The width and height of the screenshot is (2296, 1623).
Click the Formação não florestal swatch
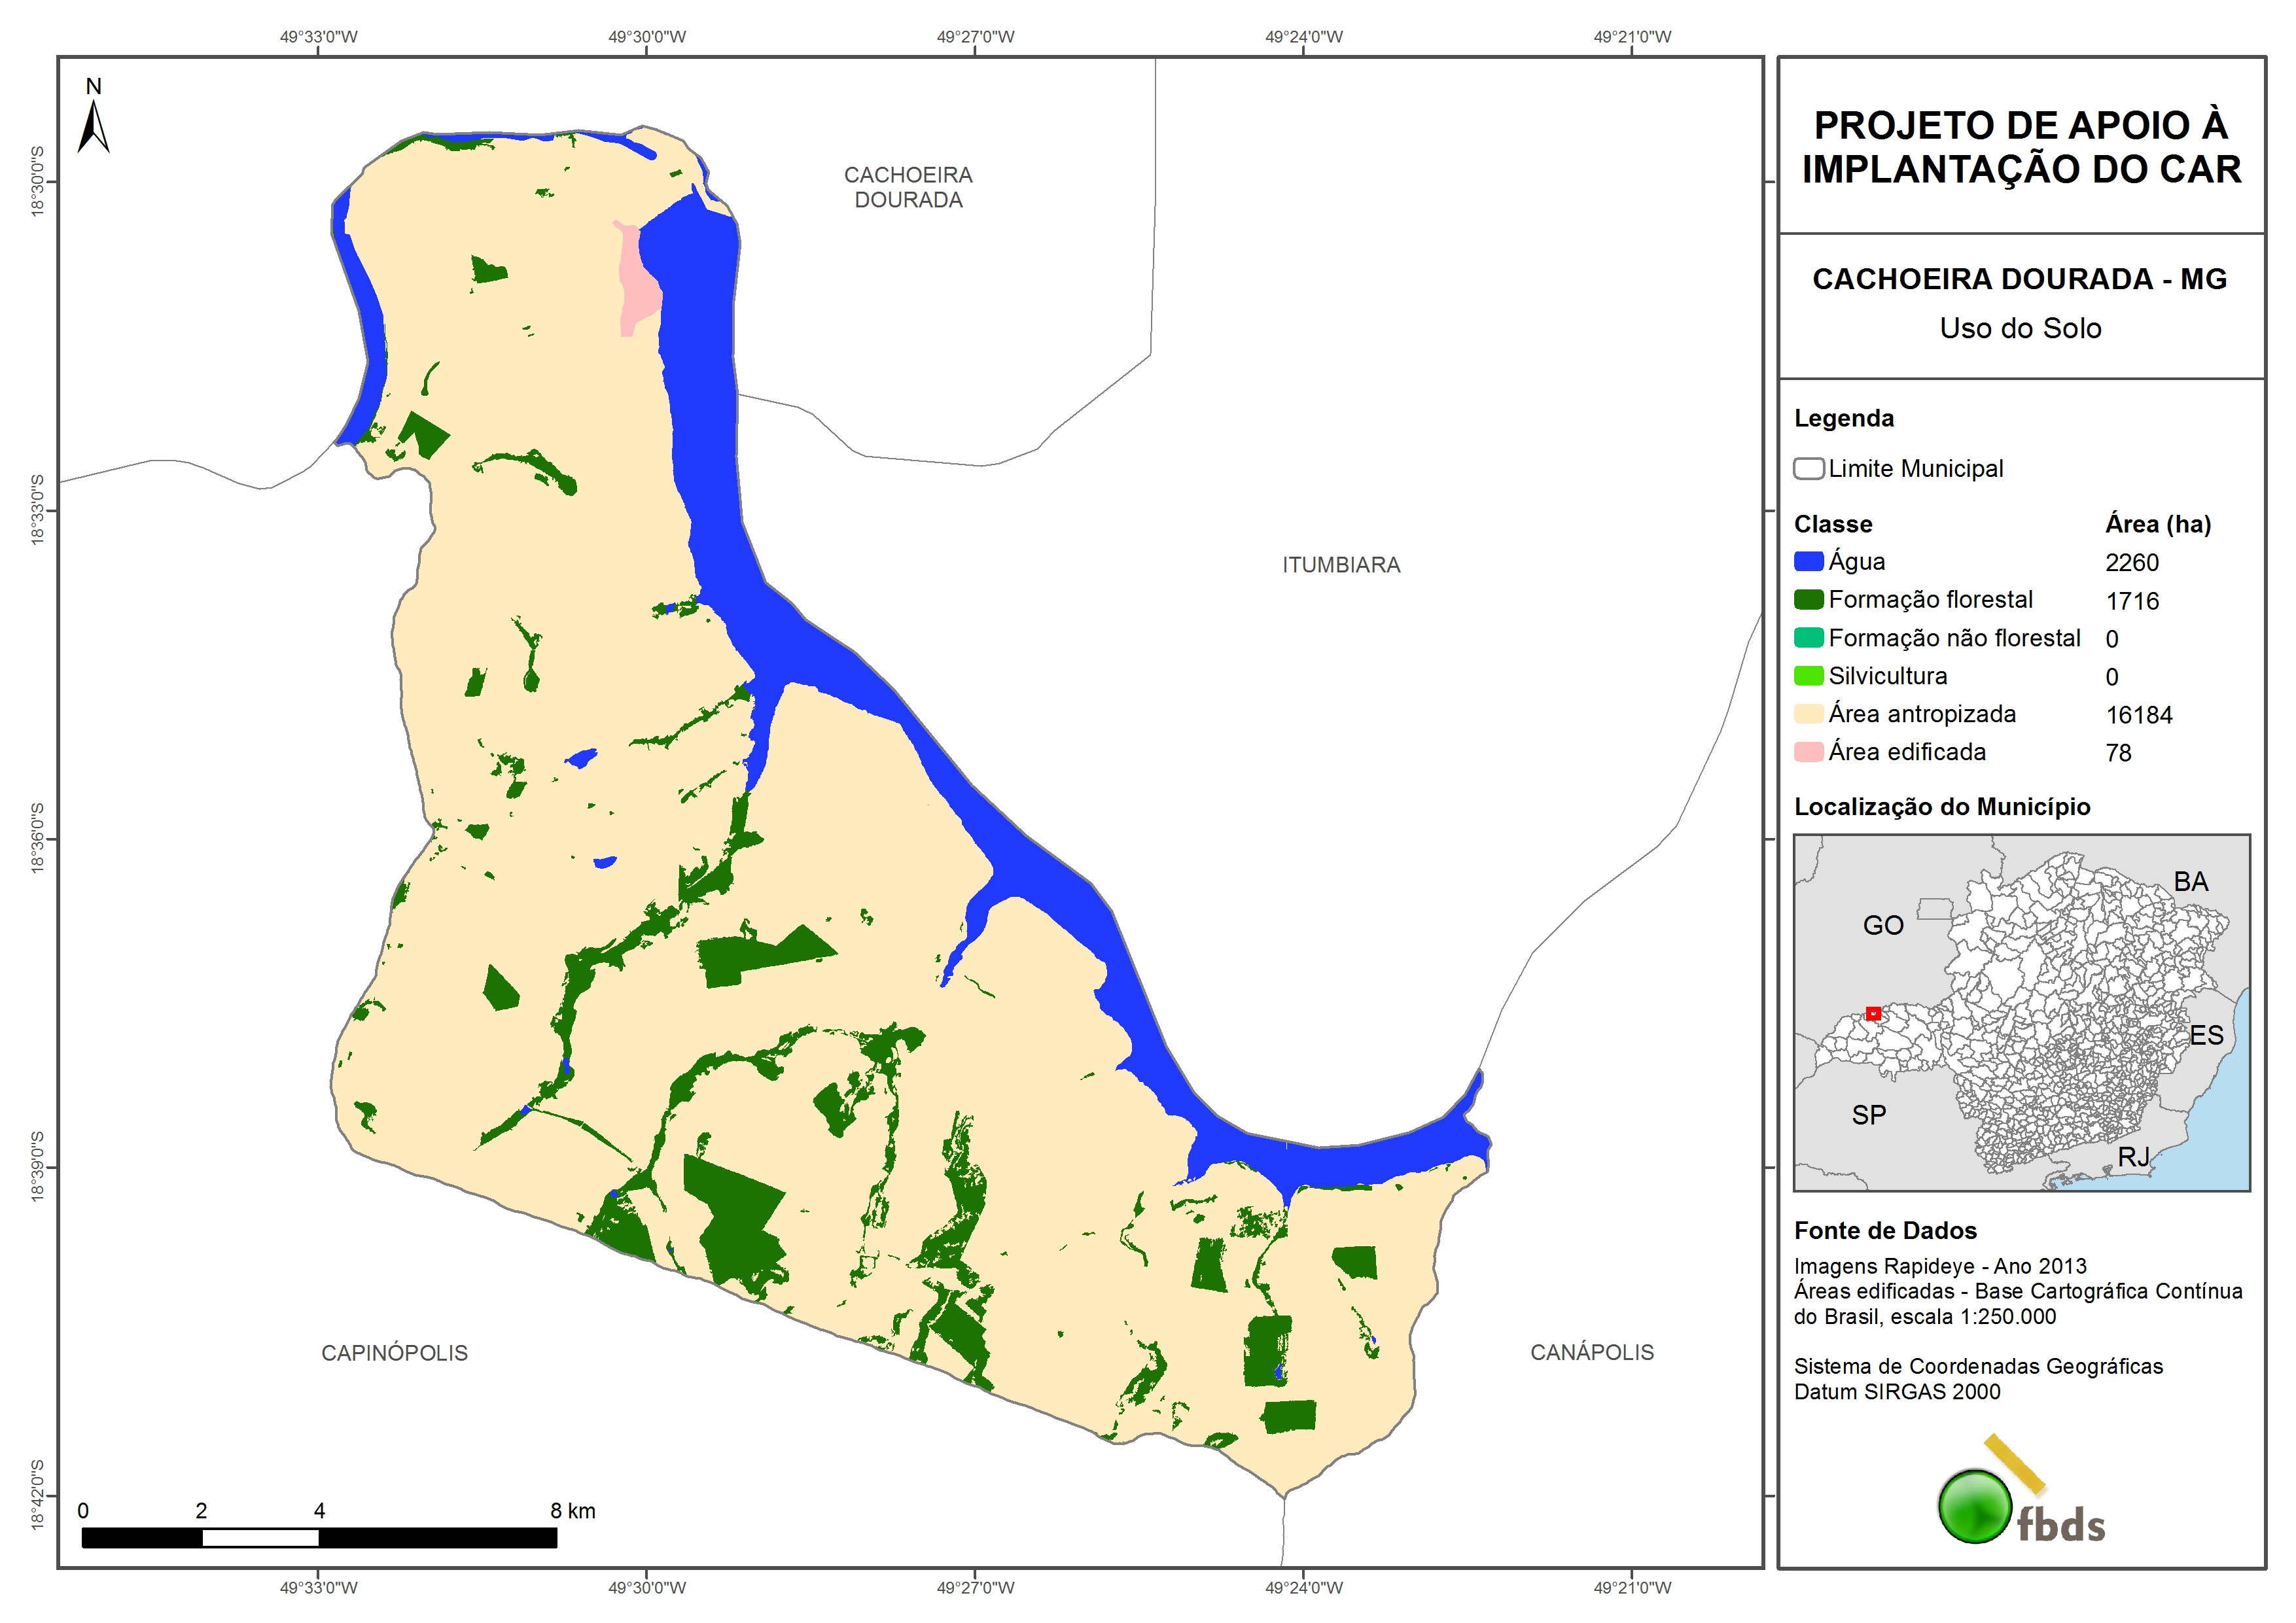[x=1808, y=638]
